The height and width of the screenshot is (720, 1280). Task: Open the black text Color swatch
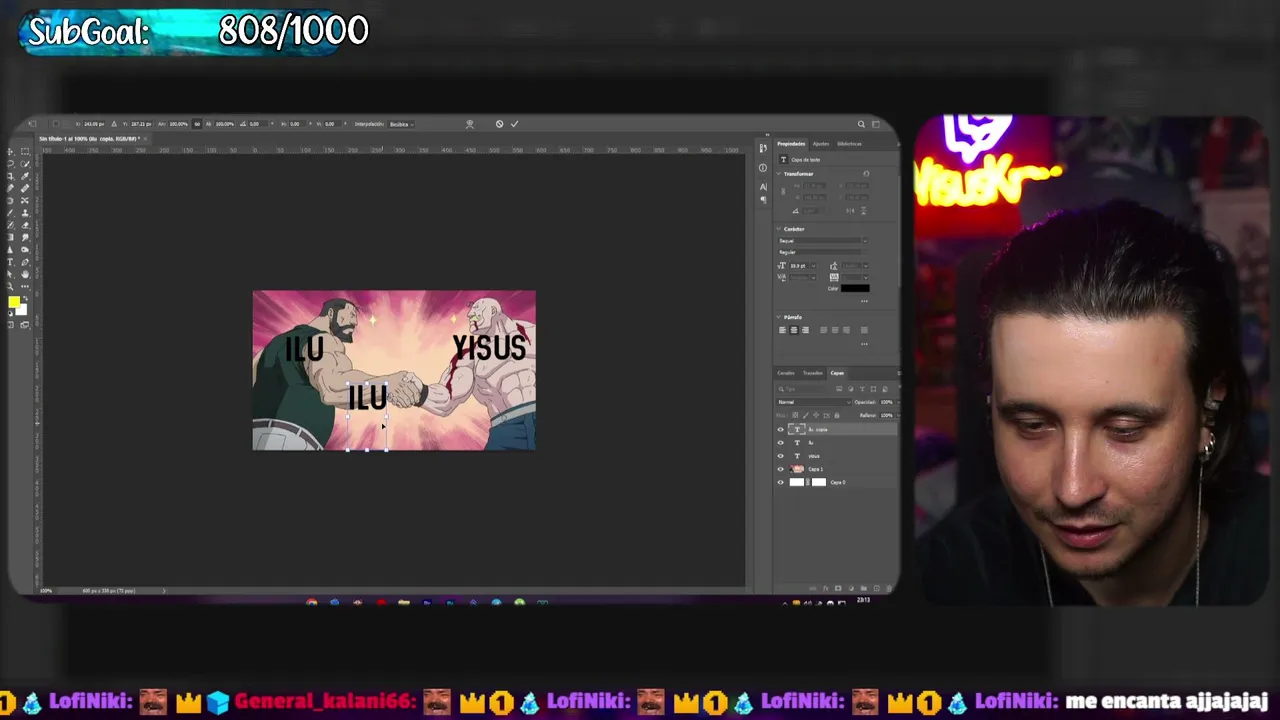tap(855, 288)
